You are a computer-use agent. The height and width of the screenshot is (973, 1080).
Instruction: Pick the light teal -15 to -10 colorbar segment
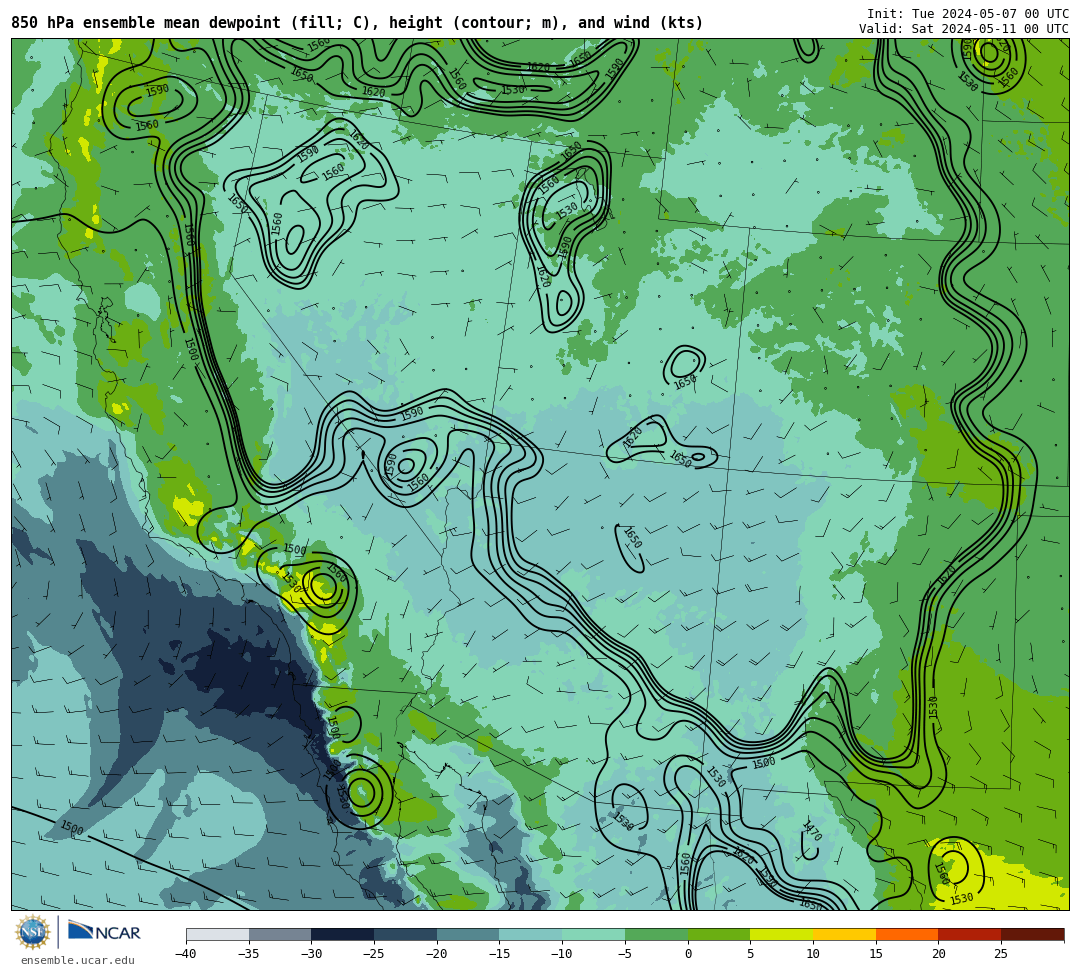point(531,934)
